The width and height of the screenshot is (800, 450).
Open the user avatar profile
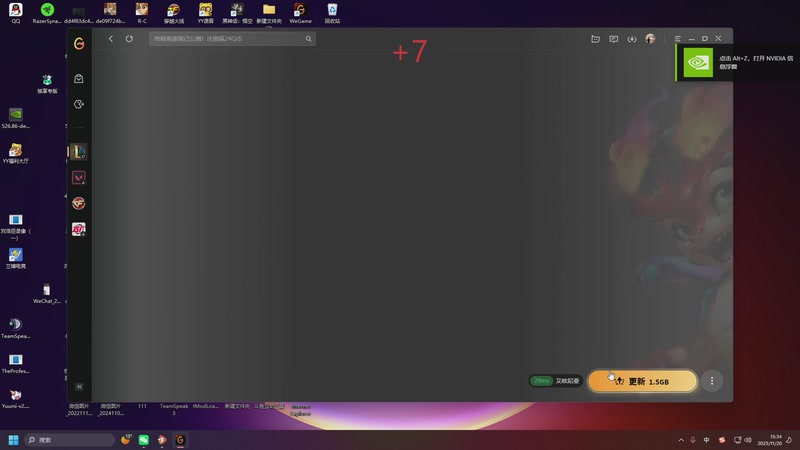coord(650,39)
